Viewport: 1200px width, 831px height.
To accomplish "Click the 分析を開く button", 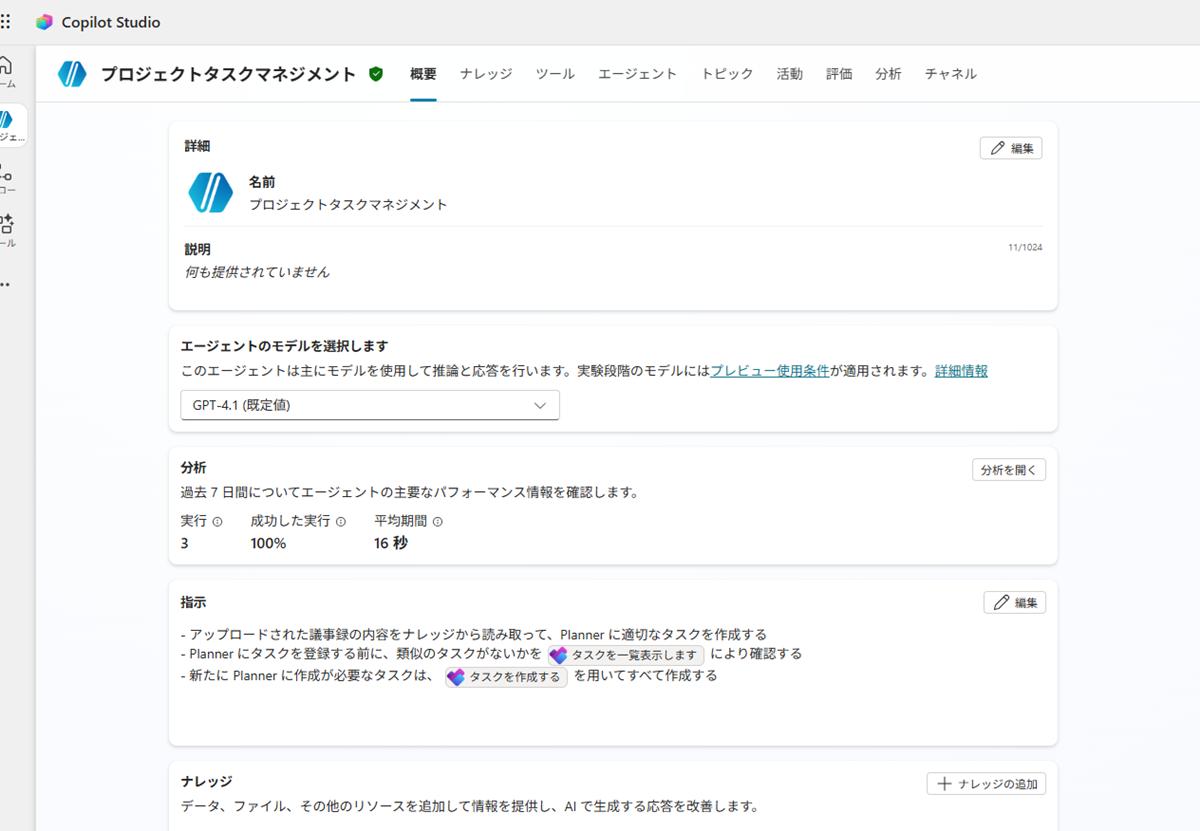I will pos(1008,469).
